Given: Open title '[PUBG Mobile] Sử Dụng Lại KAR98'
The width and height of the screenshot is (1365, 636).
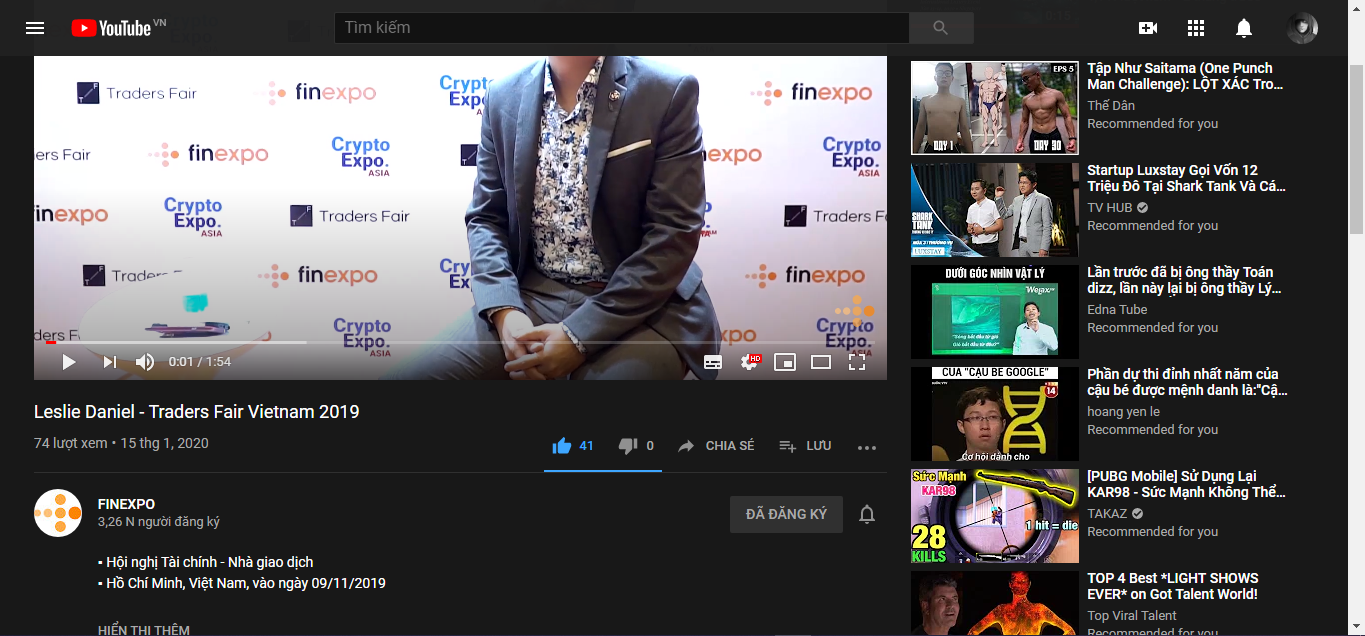Looking at the screenshot, I should click(x=1187, y=484).
